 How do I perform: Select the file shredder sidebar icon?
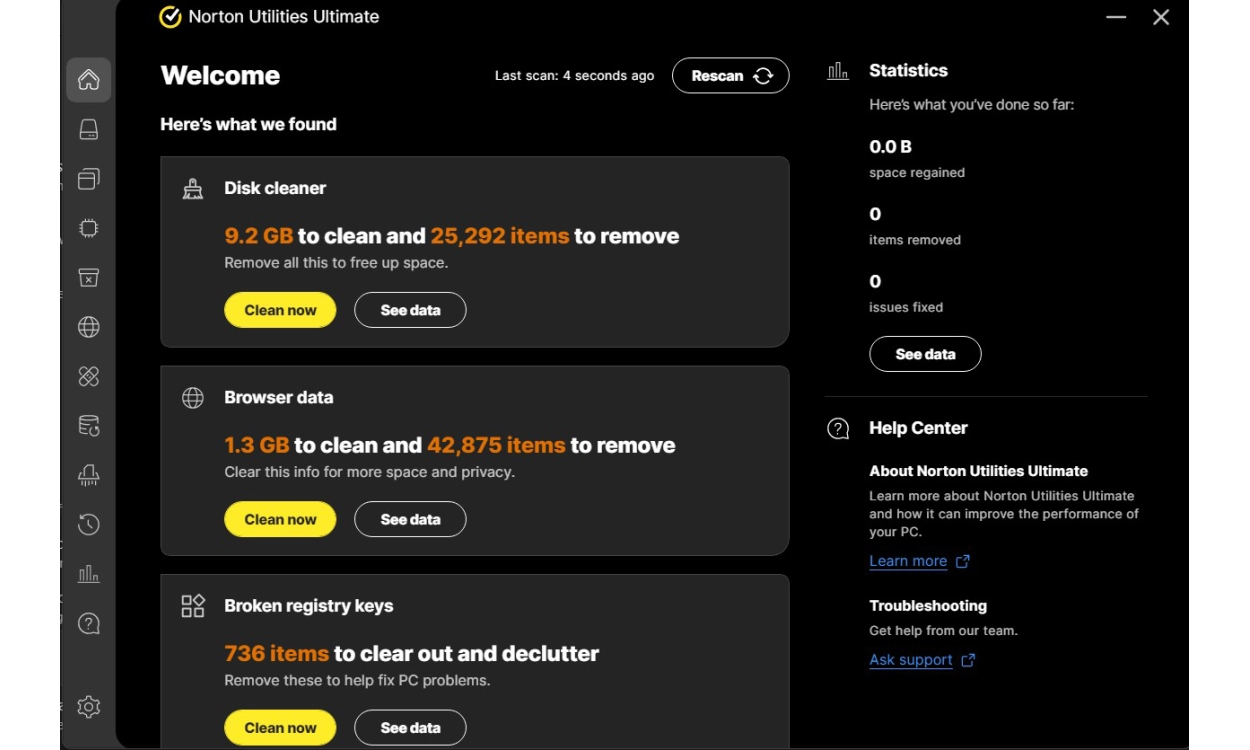coord(89,475)
